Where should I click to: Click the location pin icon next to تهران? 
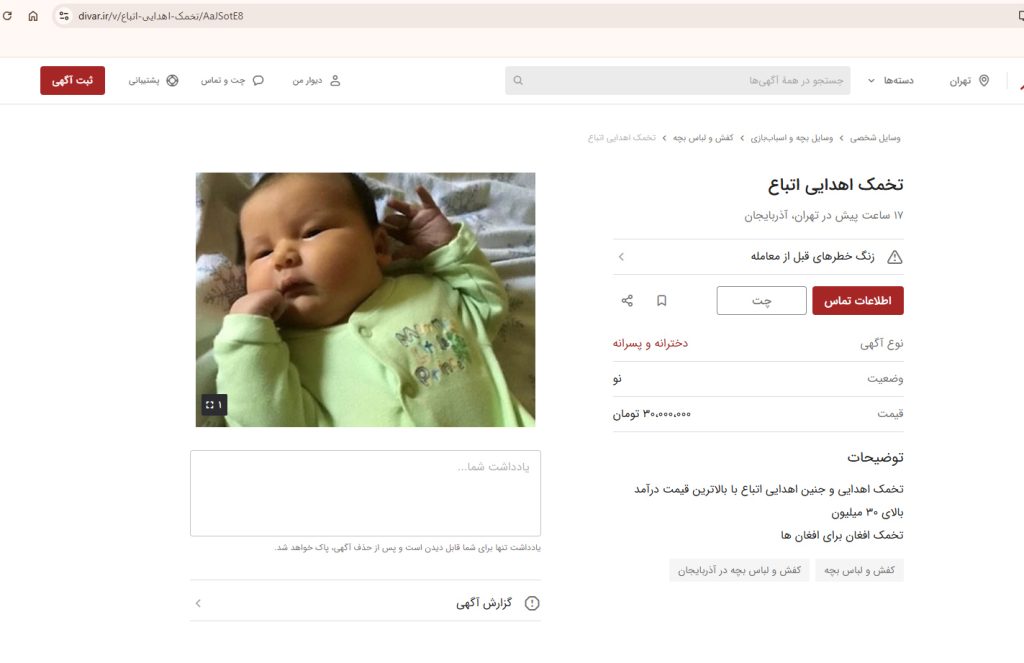(984, 80)
